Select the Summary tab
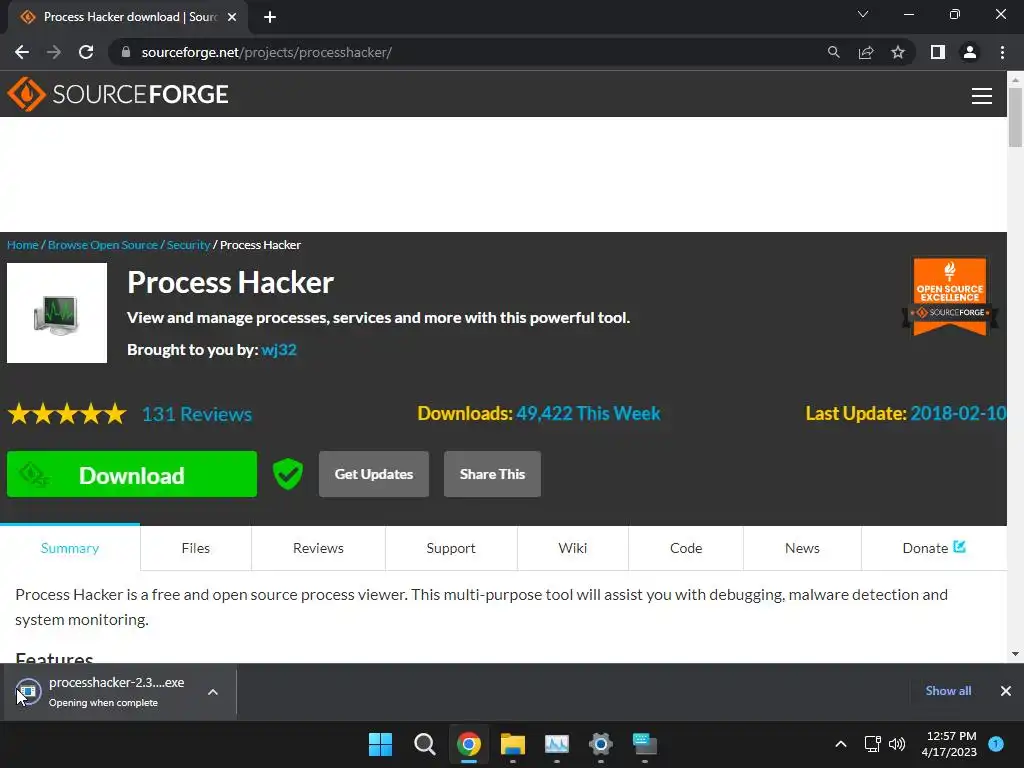The image size is (1024, 768). click(x=70, y=548)
